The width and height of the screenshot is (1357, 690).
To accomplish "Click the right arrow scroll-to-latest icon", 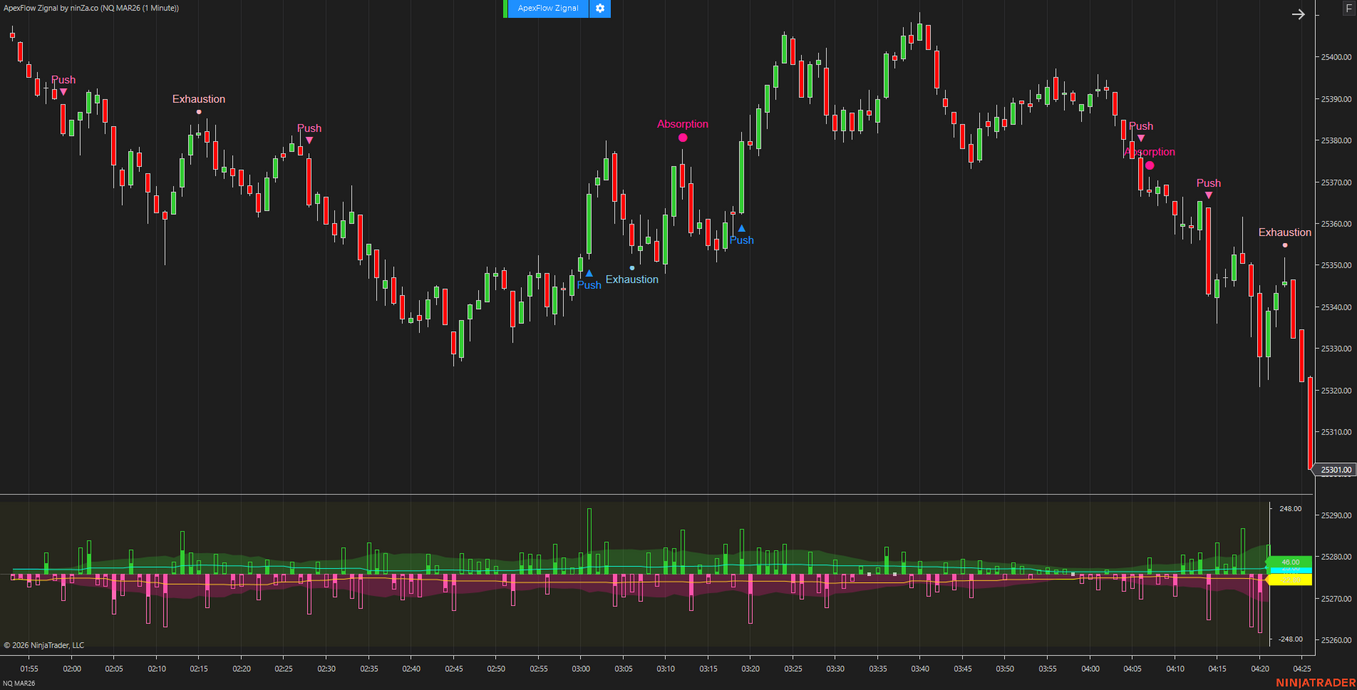I will (x=1298, y=14).
